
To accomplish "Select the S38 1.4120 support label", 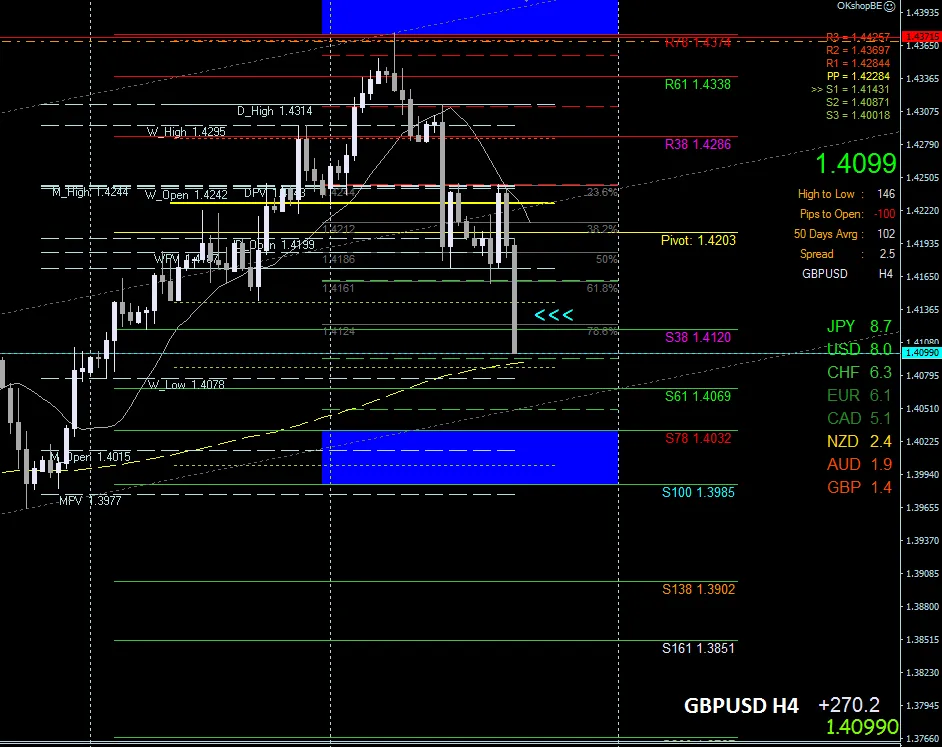I will pos(697,337).
